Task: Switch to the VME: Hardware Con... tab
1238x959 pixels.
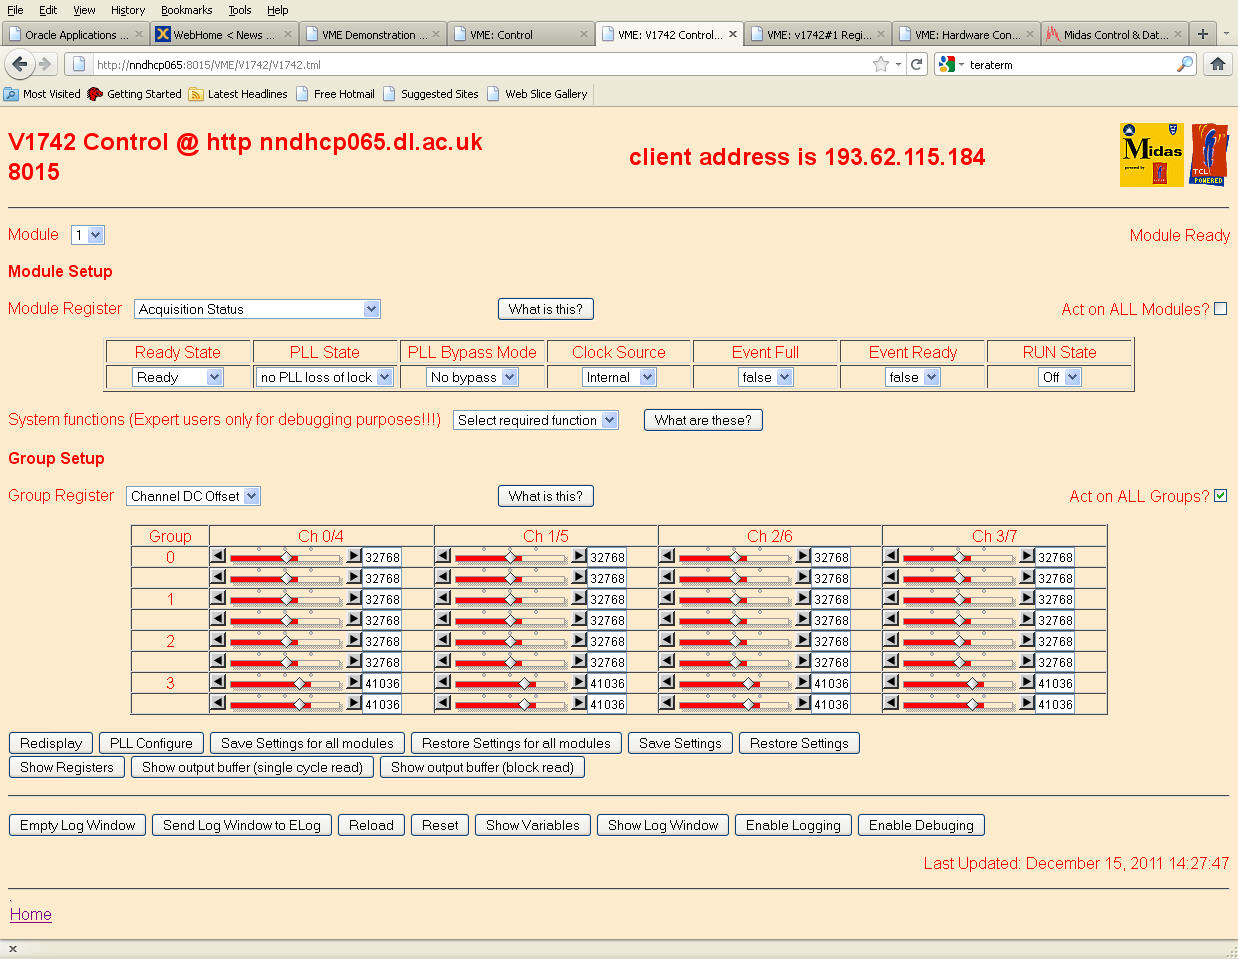Action: (x=966, y=34)
